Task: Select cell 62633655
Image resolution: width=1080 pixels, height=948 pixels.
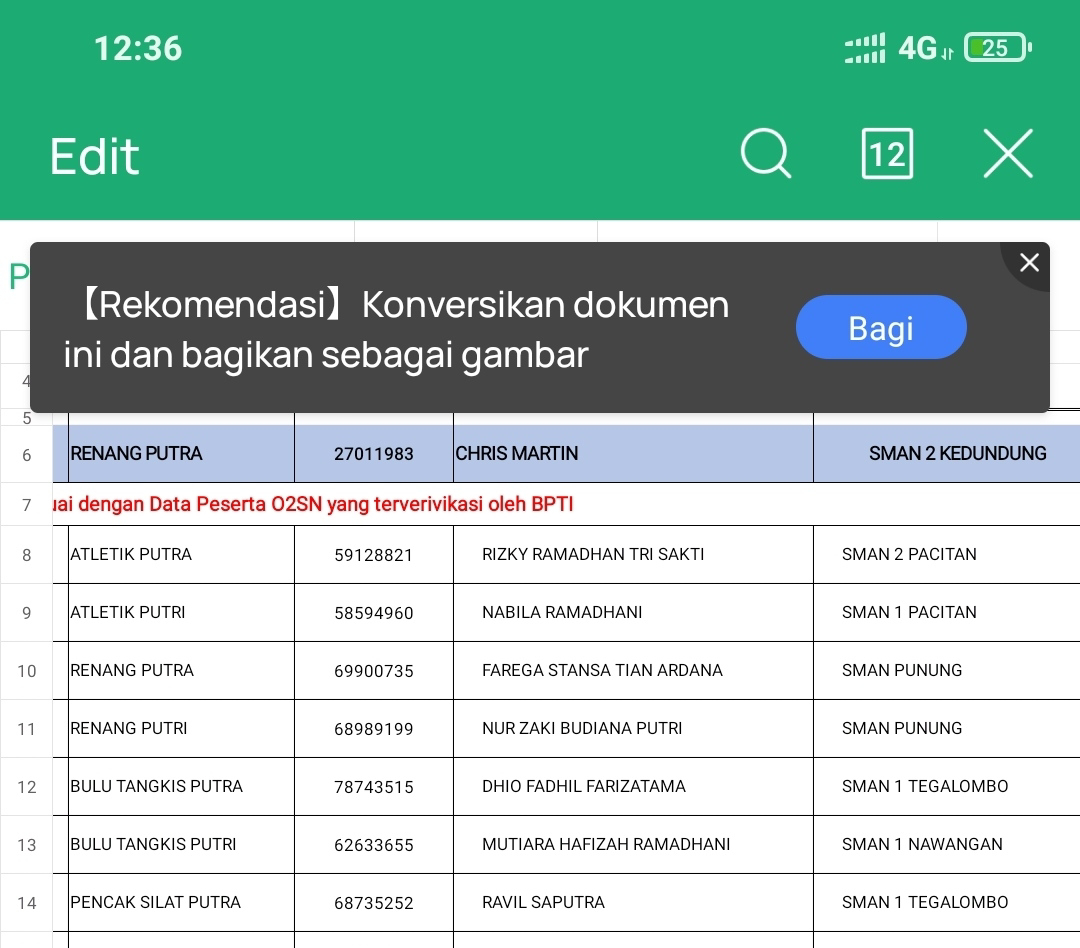Action: (x=374, y=844)
